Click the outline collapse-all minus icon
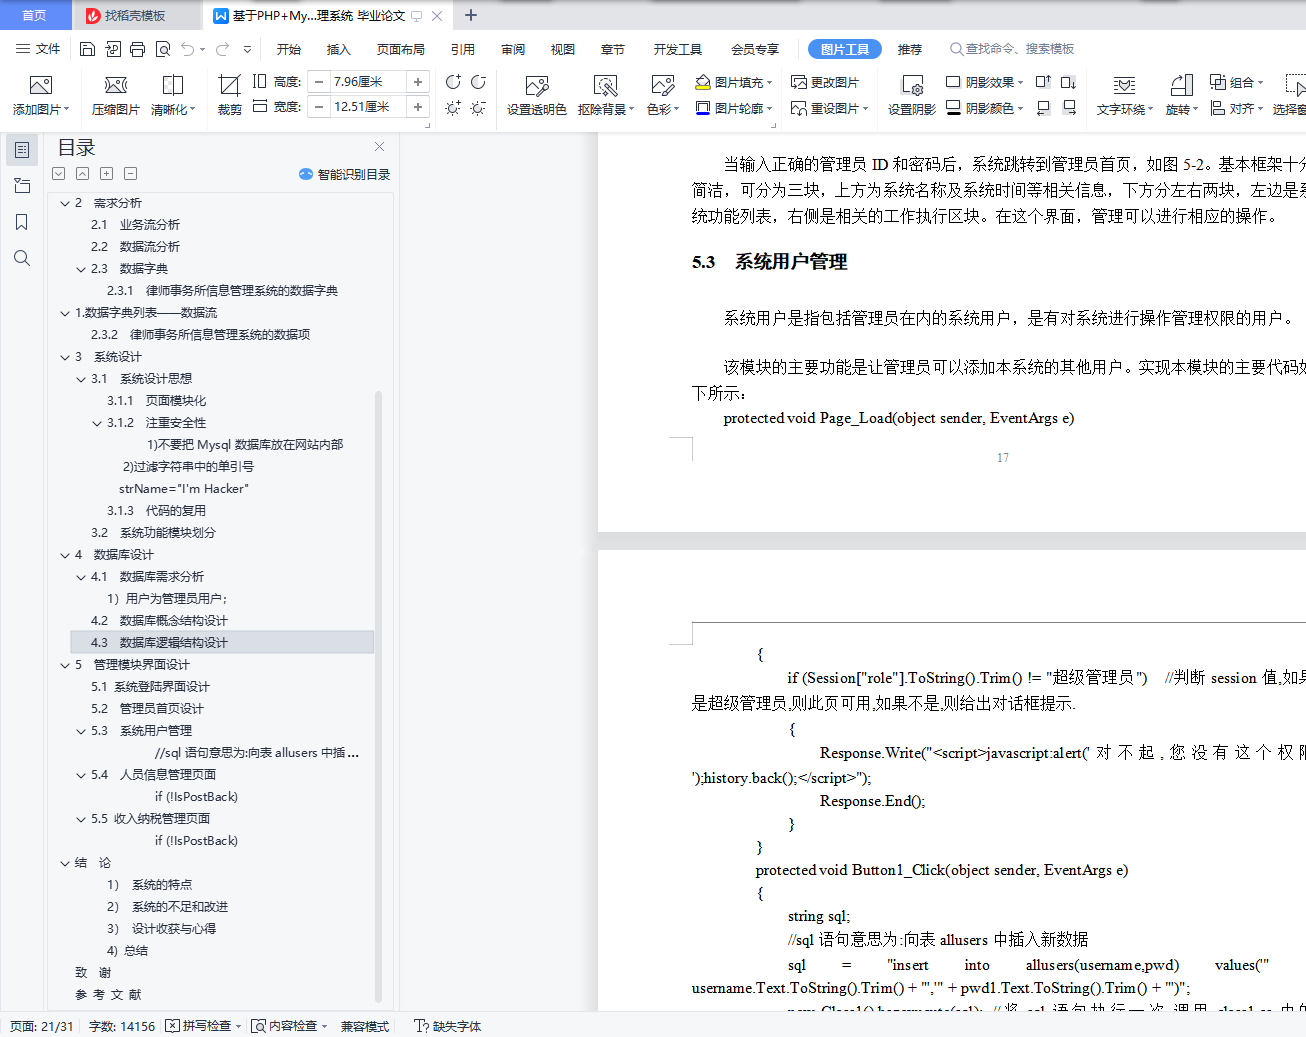The height and width of the screenshot is (1037, 1306). (x=131, y=174)
